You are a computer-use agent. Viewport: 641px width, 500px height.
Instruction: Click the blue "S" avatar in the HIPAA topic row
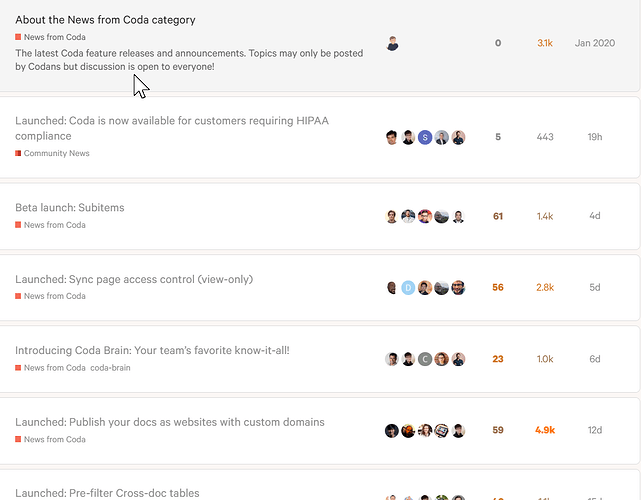point(425,137)
